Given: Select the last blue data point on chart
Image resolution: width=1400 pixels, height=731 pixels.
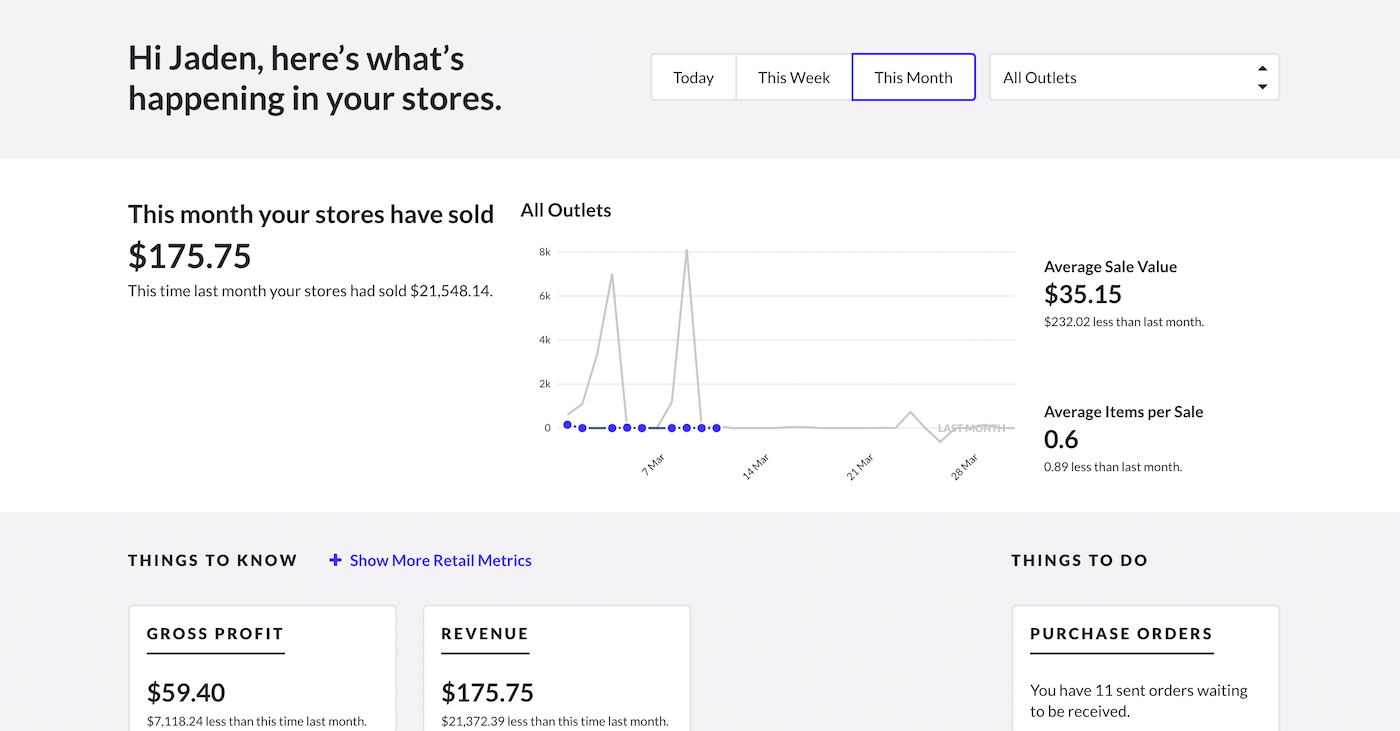Looking at the screenshot, I should click(716, 428).
